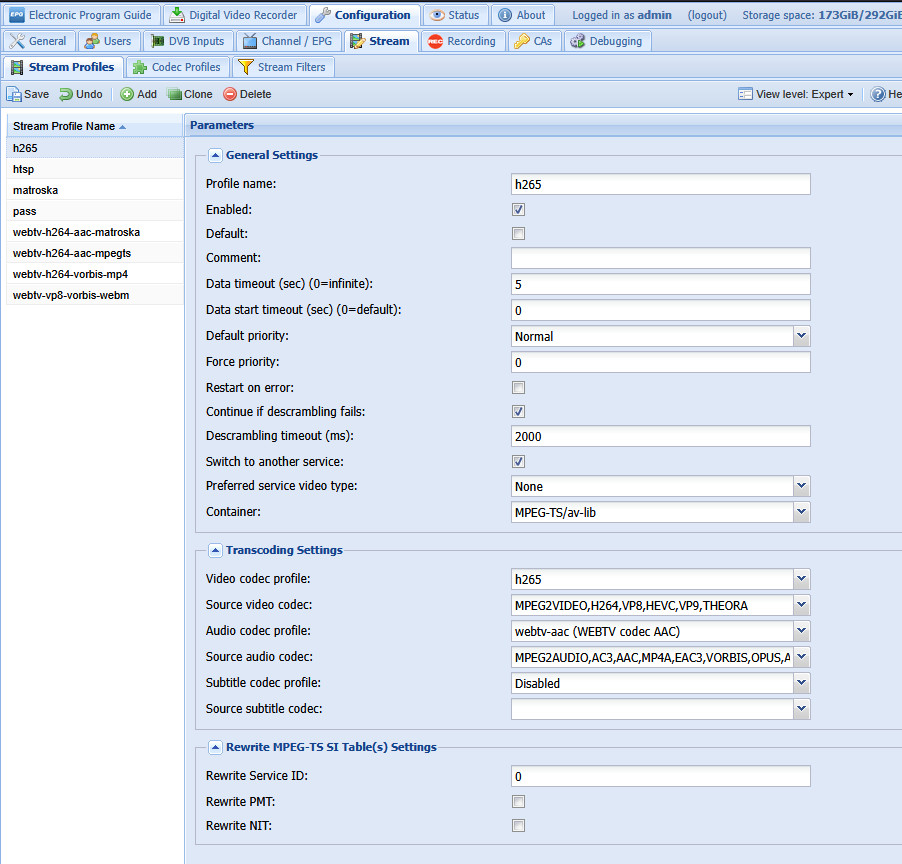Uncheck the Enabled checkbox
Viewport: 902px width, 864px height.
[518, 210]
